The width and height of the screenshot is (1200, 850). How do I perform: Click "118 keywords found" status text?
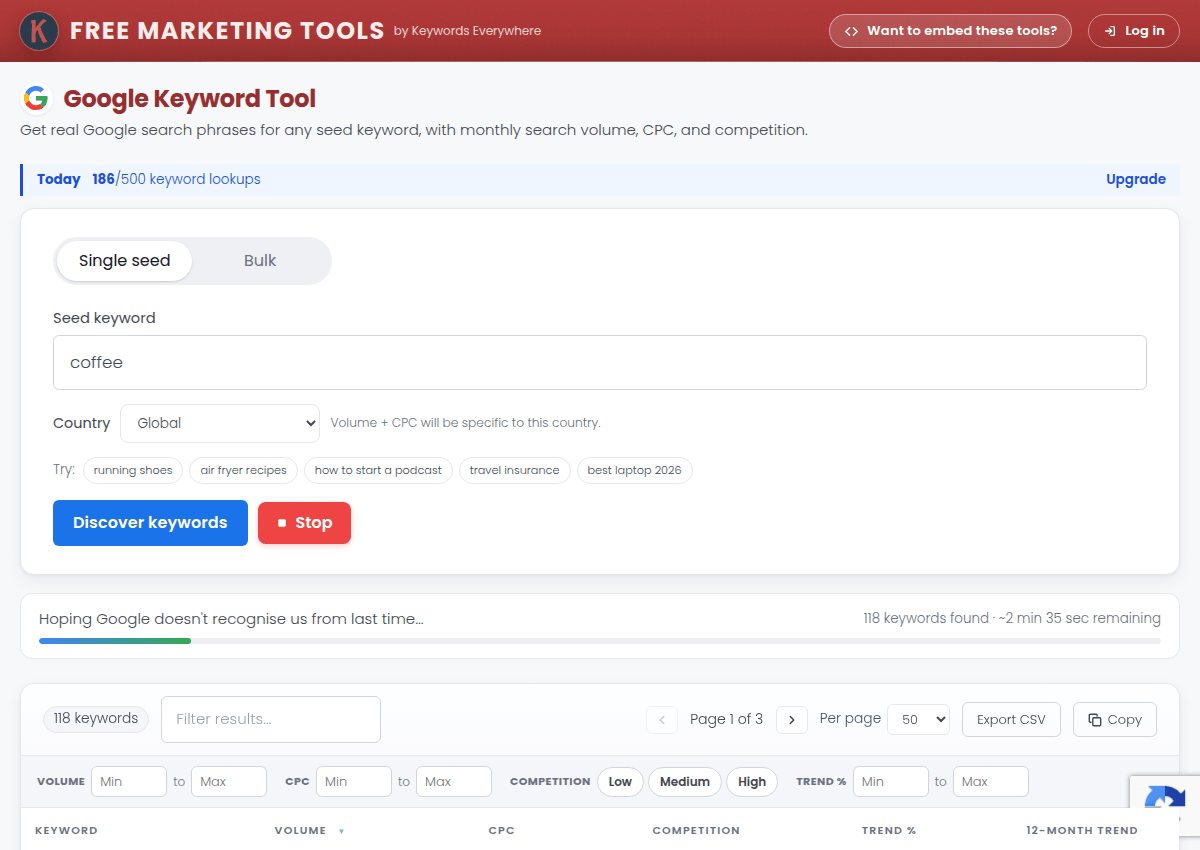click(926, 618)
